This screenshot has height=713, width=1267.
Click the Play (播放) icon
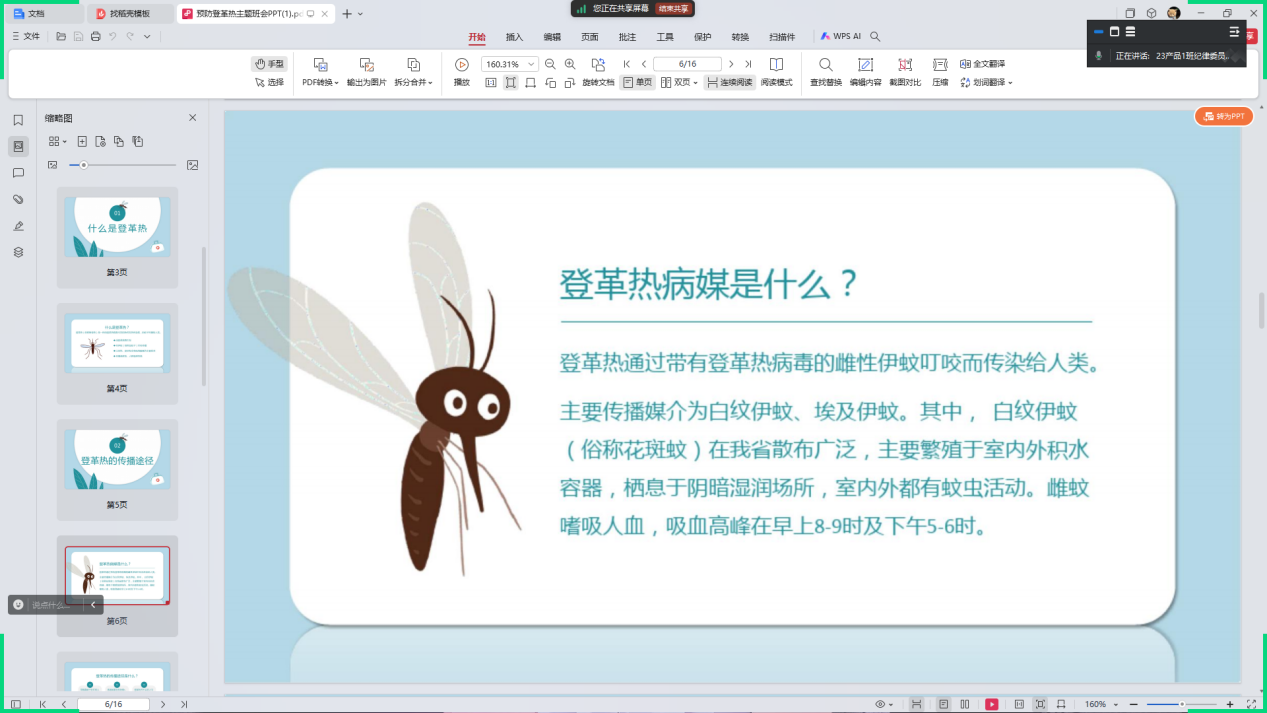pos(461,65)
